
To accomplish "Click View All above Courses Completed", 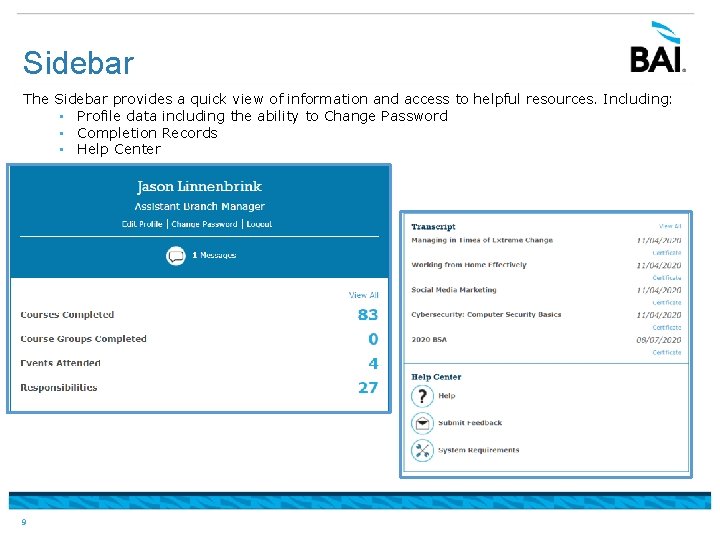I will tap(364, 295).
